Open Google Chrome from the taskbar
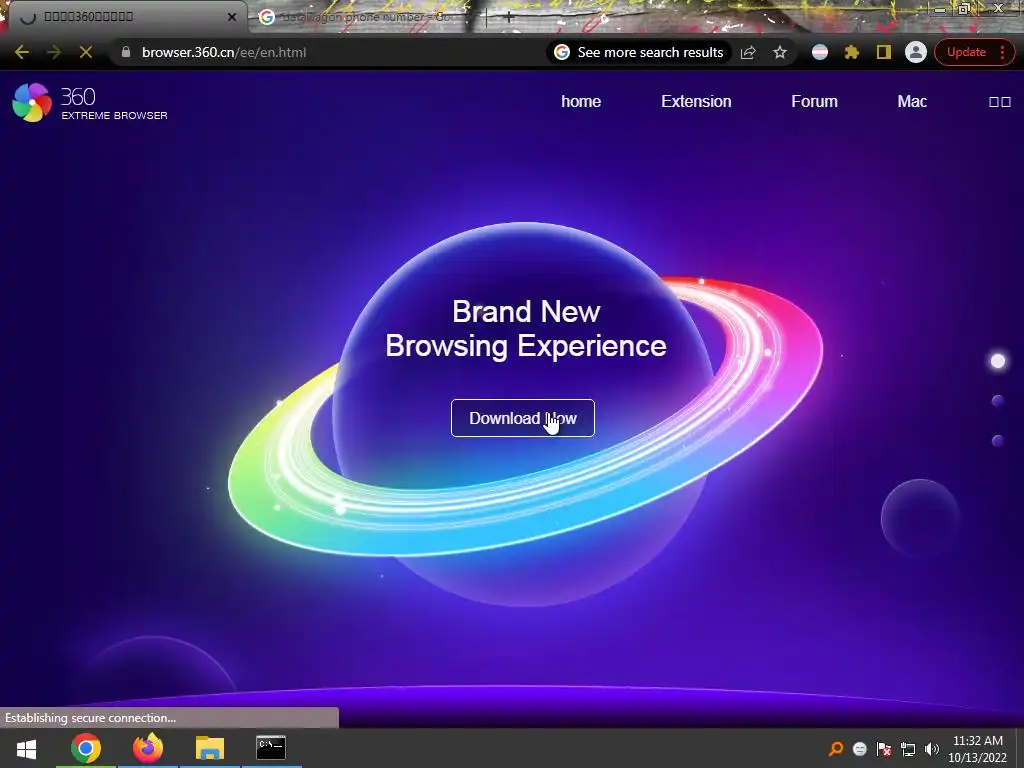Viewport: 1024px width, 768px height. [x=86, y=748]
